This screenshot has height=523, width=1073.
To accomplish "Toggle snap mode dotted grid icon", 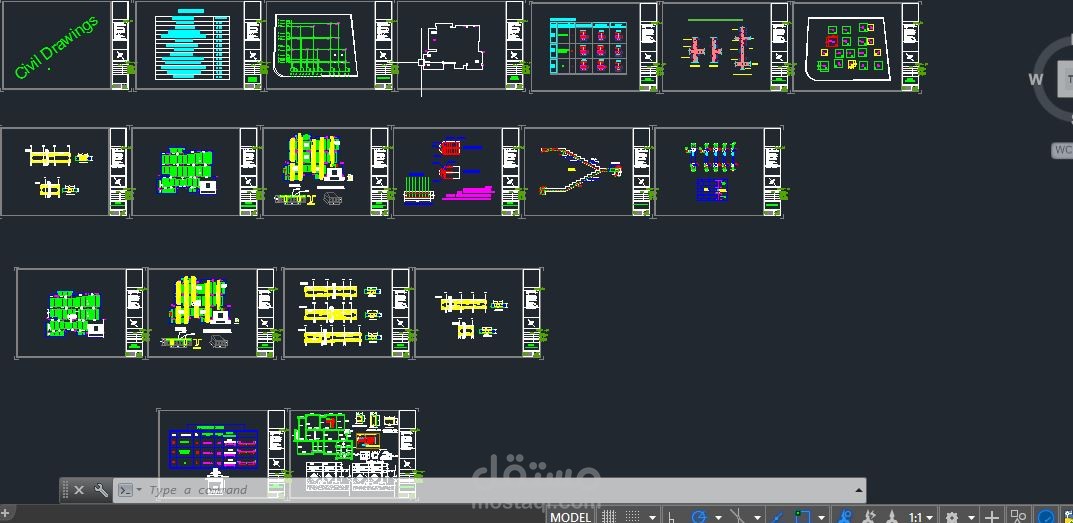I will (x=633, y=517).
